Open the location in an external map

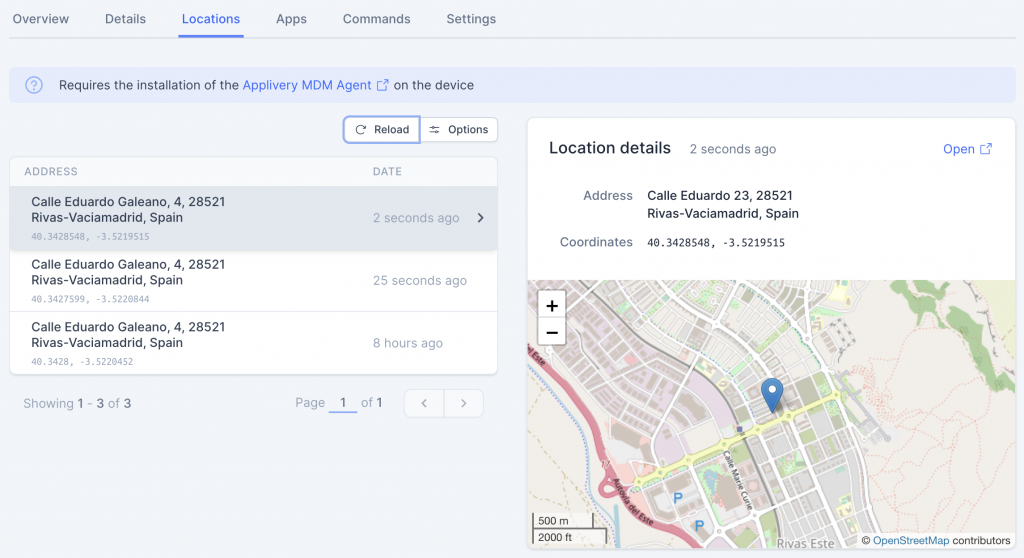pos(967,149)
